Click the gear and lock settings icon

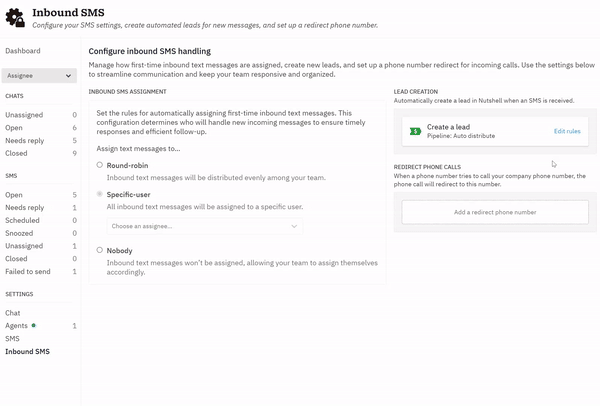tap(16, 19)
